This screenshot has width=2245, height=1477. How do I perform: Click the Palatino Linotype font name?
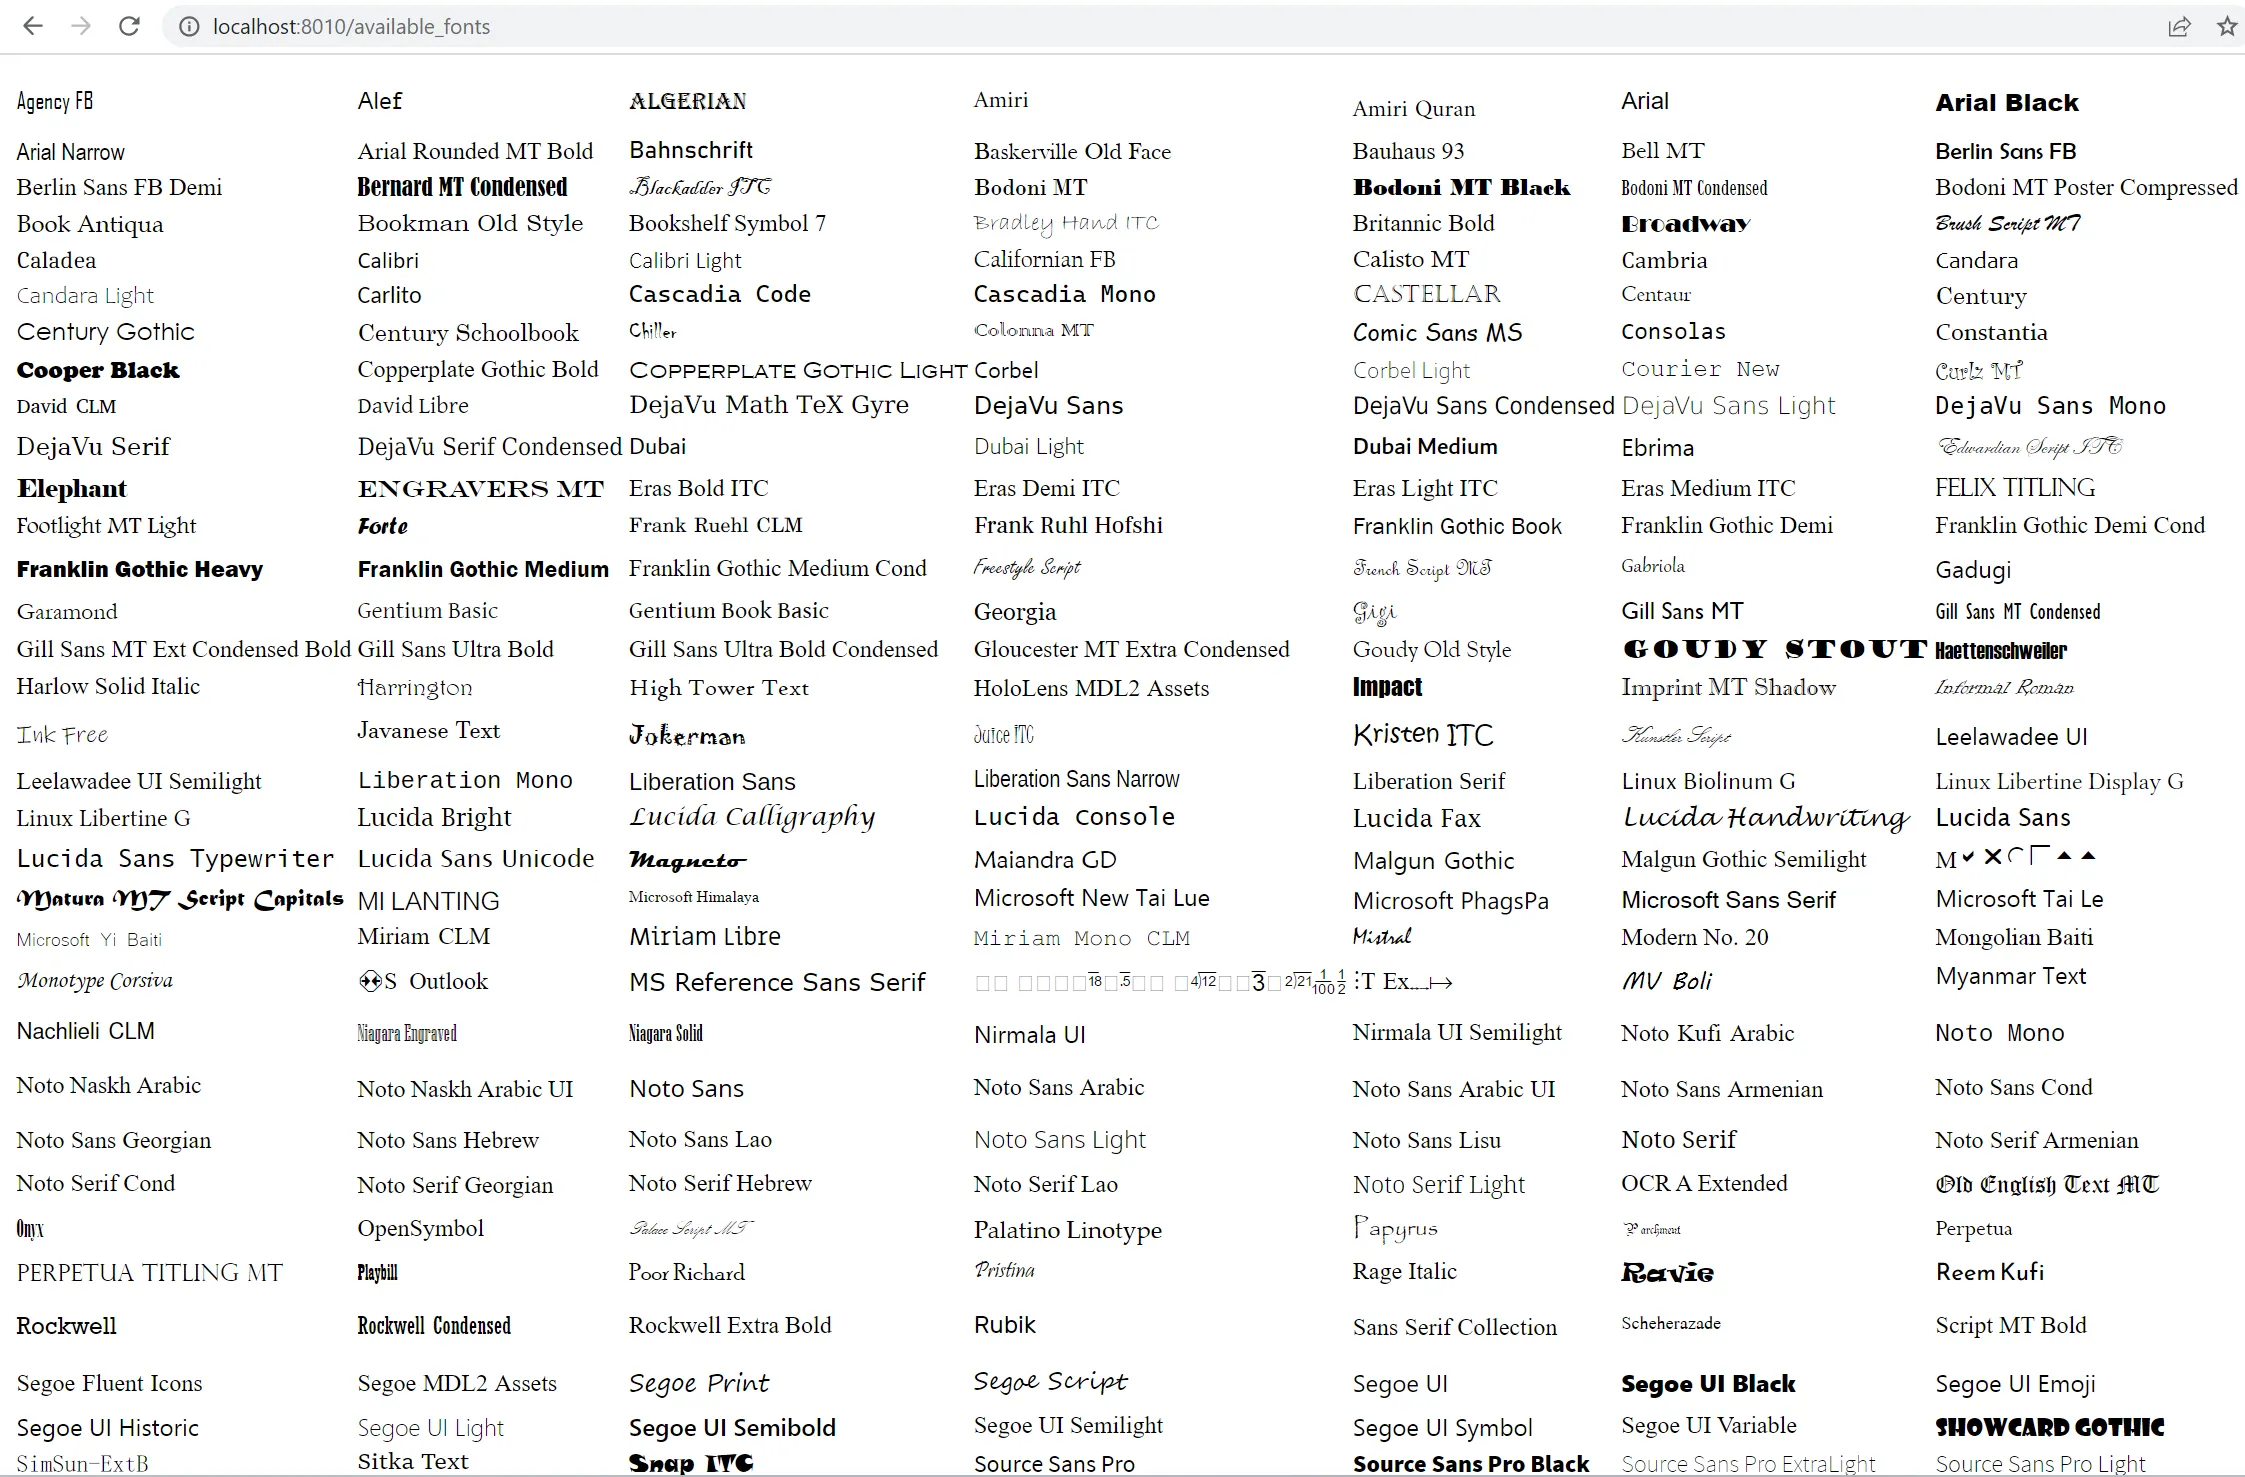coord(1068,1230)
